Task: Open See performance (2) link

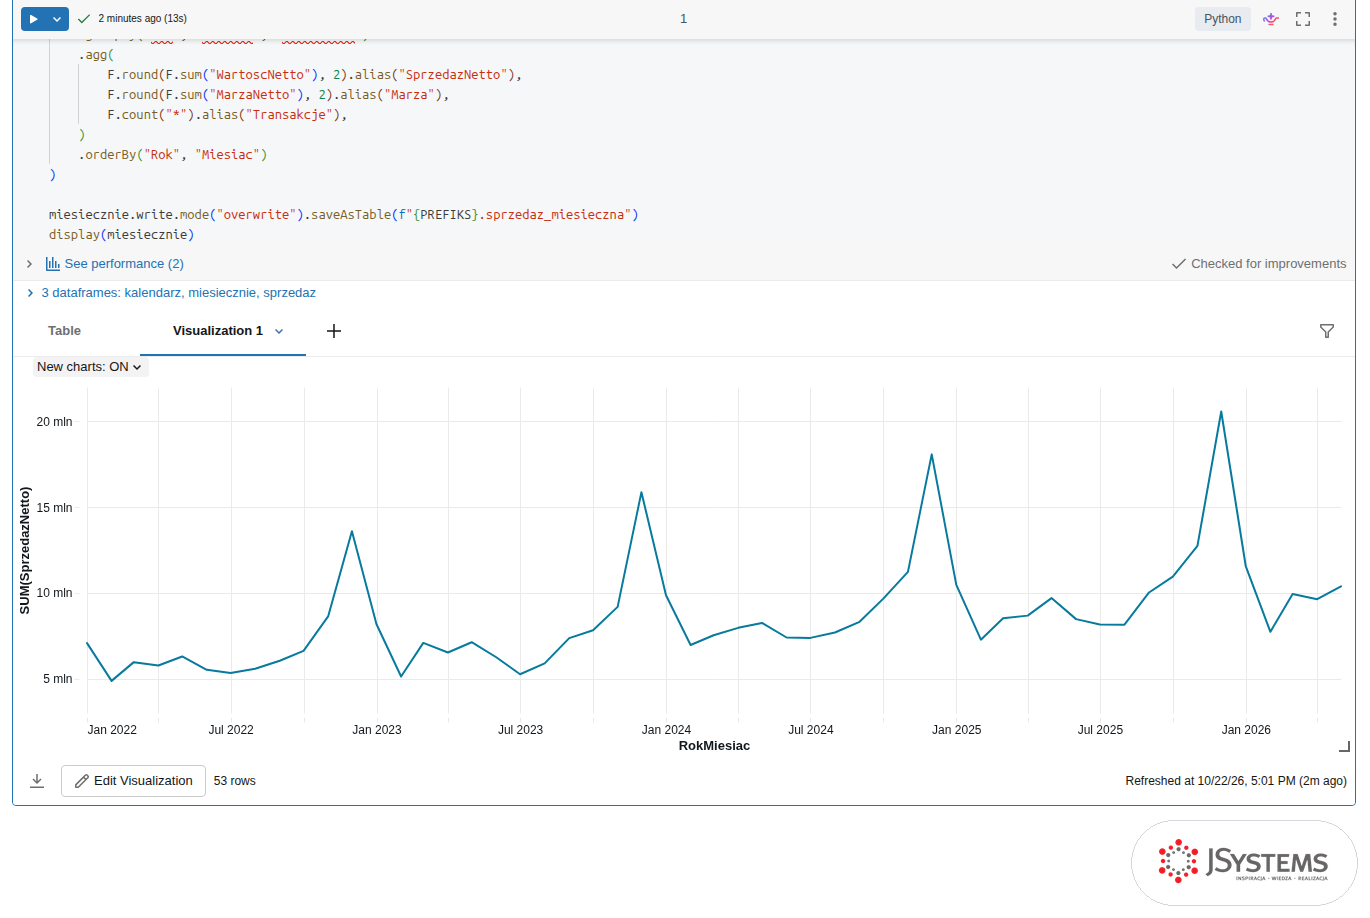Action: [x=124, y=264]
